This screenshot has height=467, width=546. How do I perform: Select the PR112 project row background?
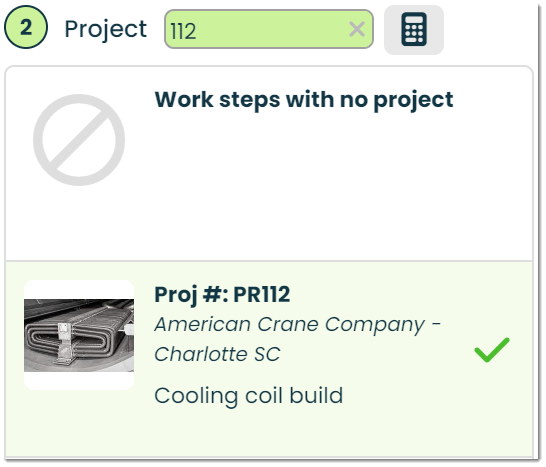pyautogui.click(x=269, y=359)
